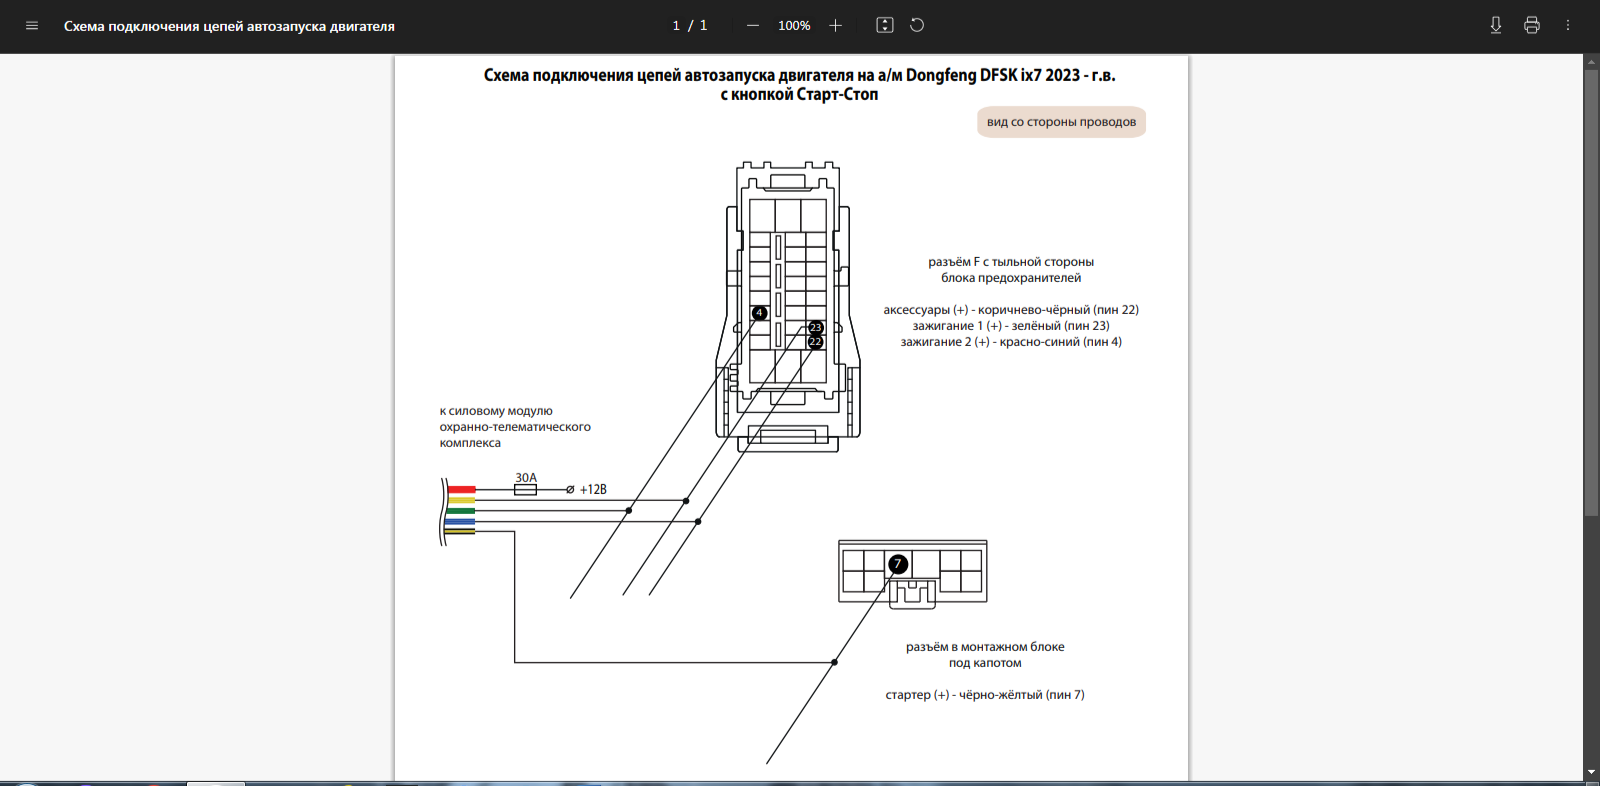Image resolution: width=1600 pixels, height=786 pixels.
Task: Click the red wire of the harness
Action: click(x=461, y=490)
